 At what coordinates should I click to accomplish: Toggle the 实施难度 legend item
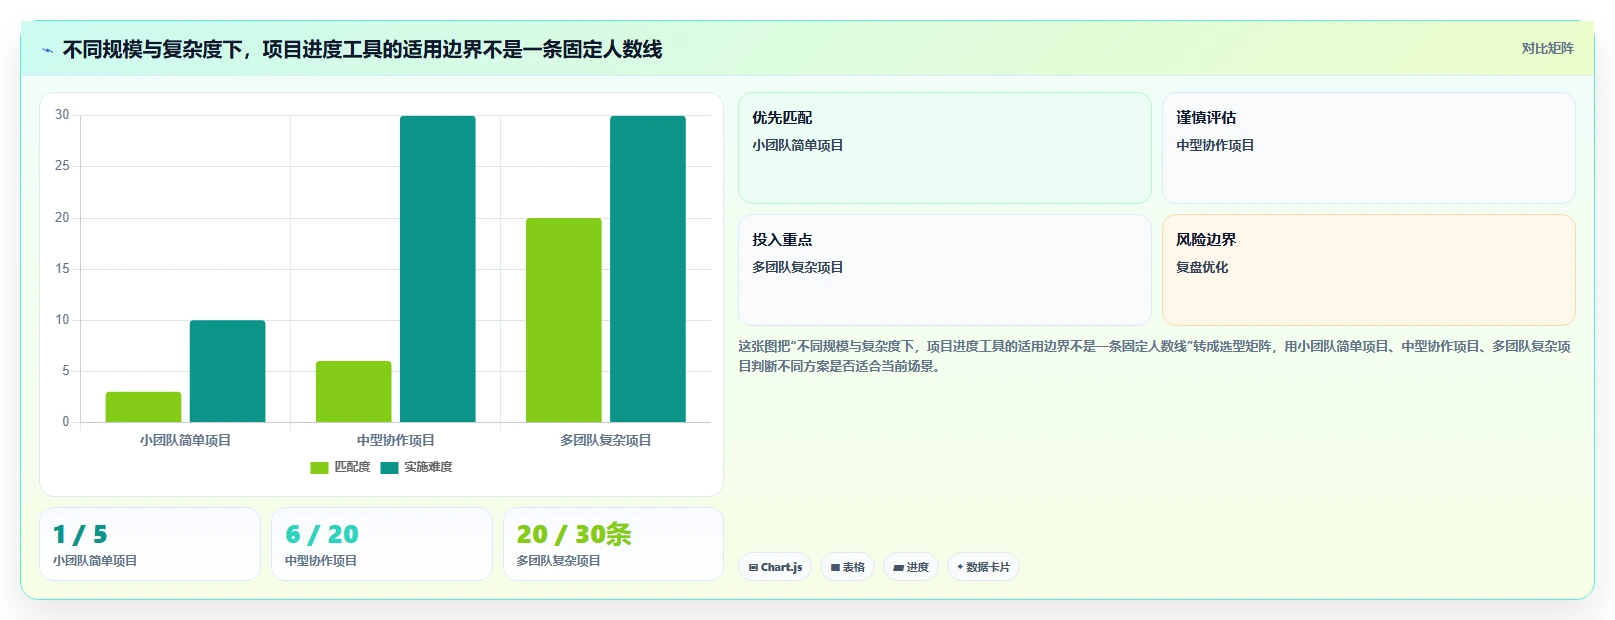tap(416, 467)
